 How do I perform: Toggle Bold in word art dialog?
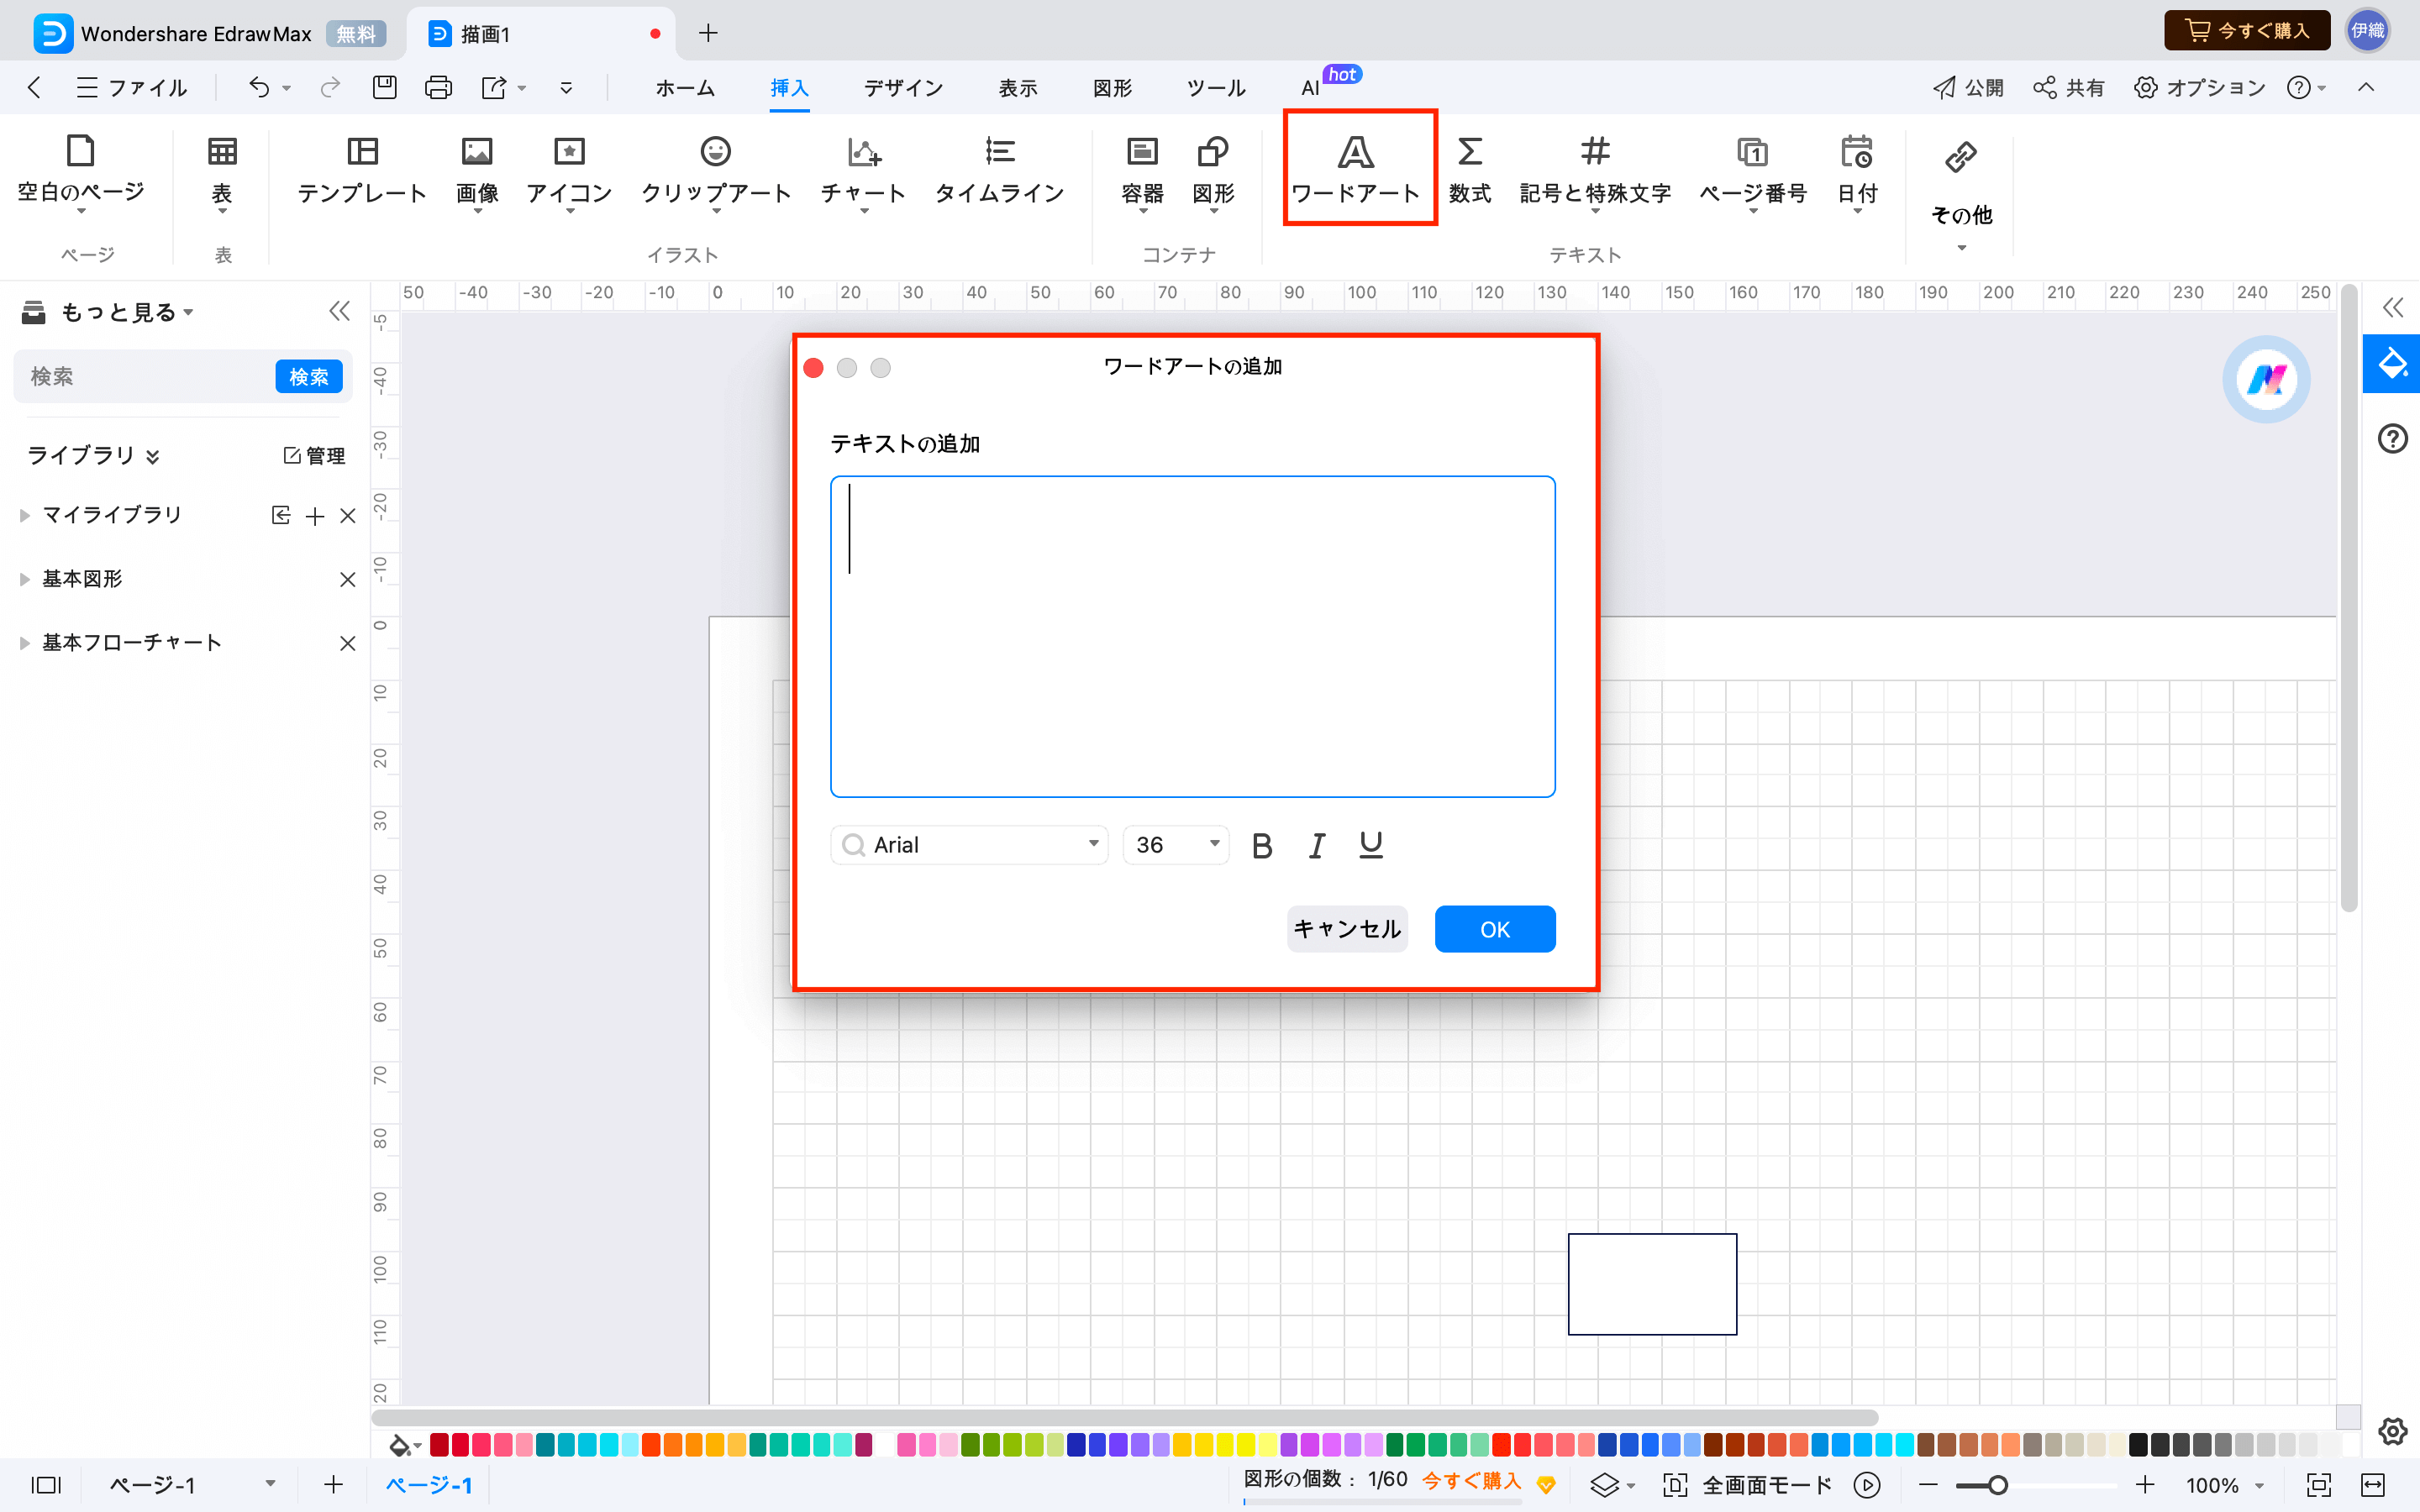point(1262,846)
